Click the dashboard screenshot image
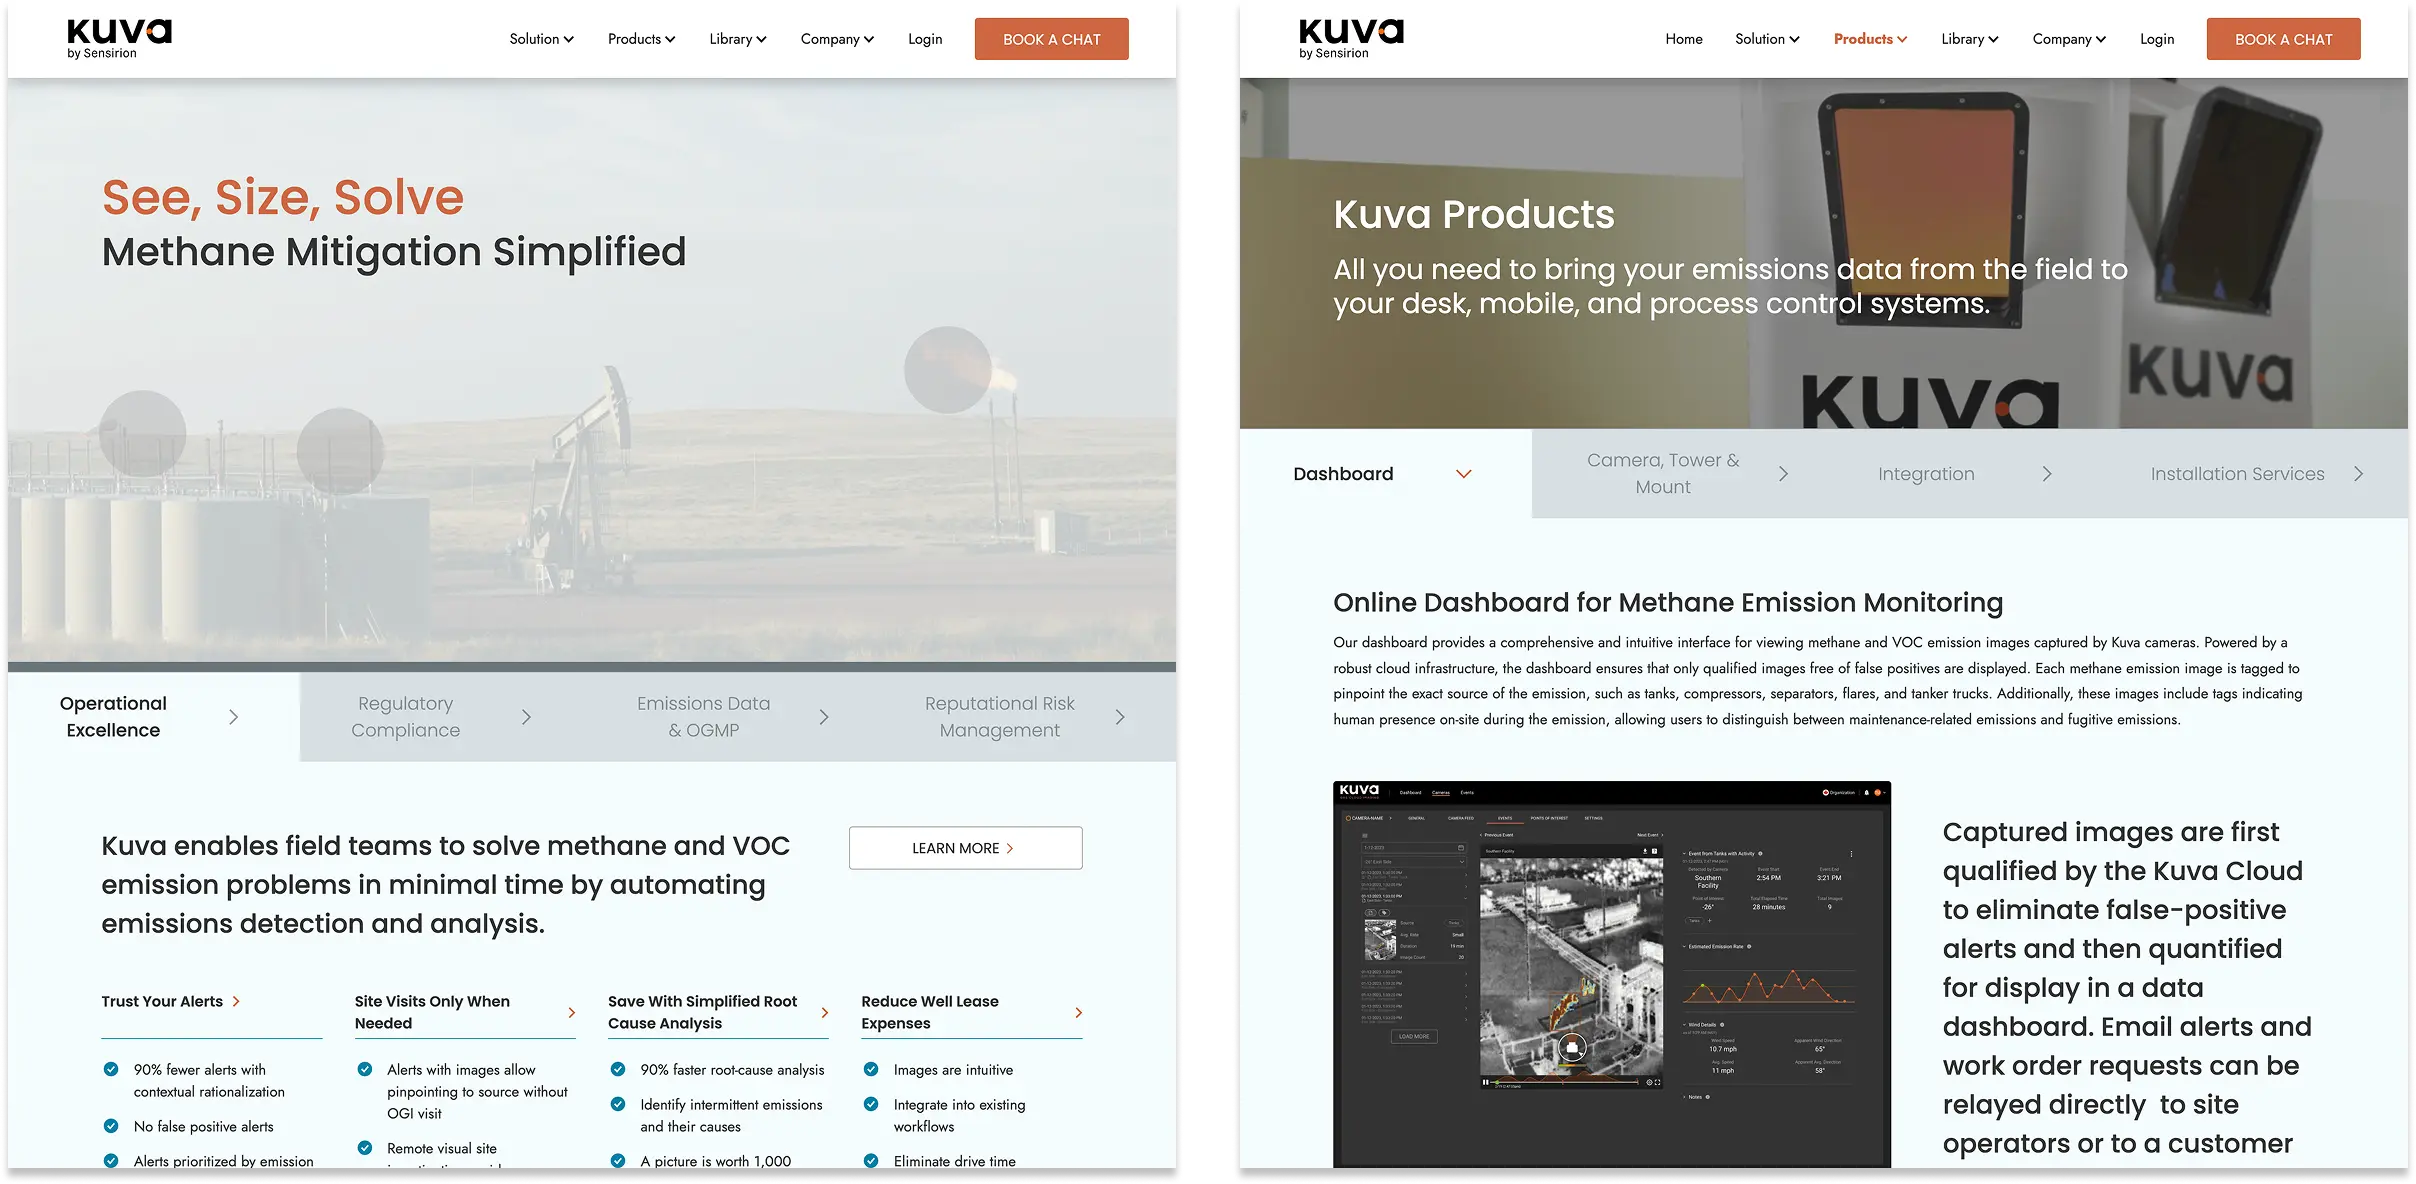This screenshot has height=1184, width=2416. [1611, 973]
